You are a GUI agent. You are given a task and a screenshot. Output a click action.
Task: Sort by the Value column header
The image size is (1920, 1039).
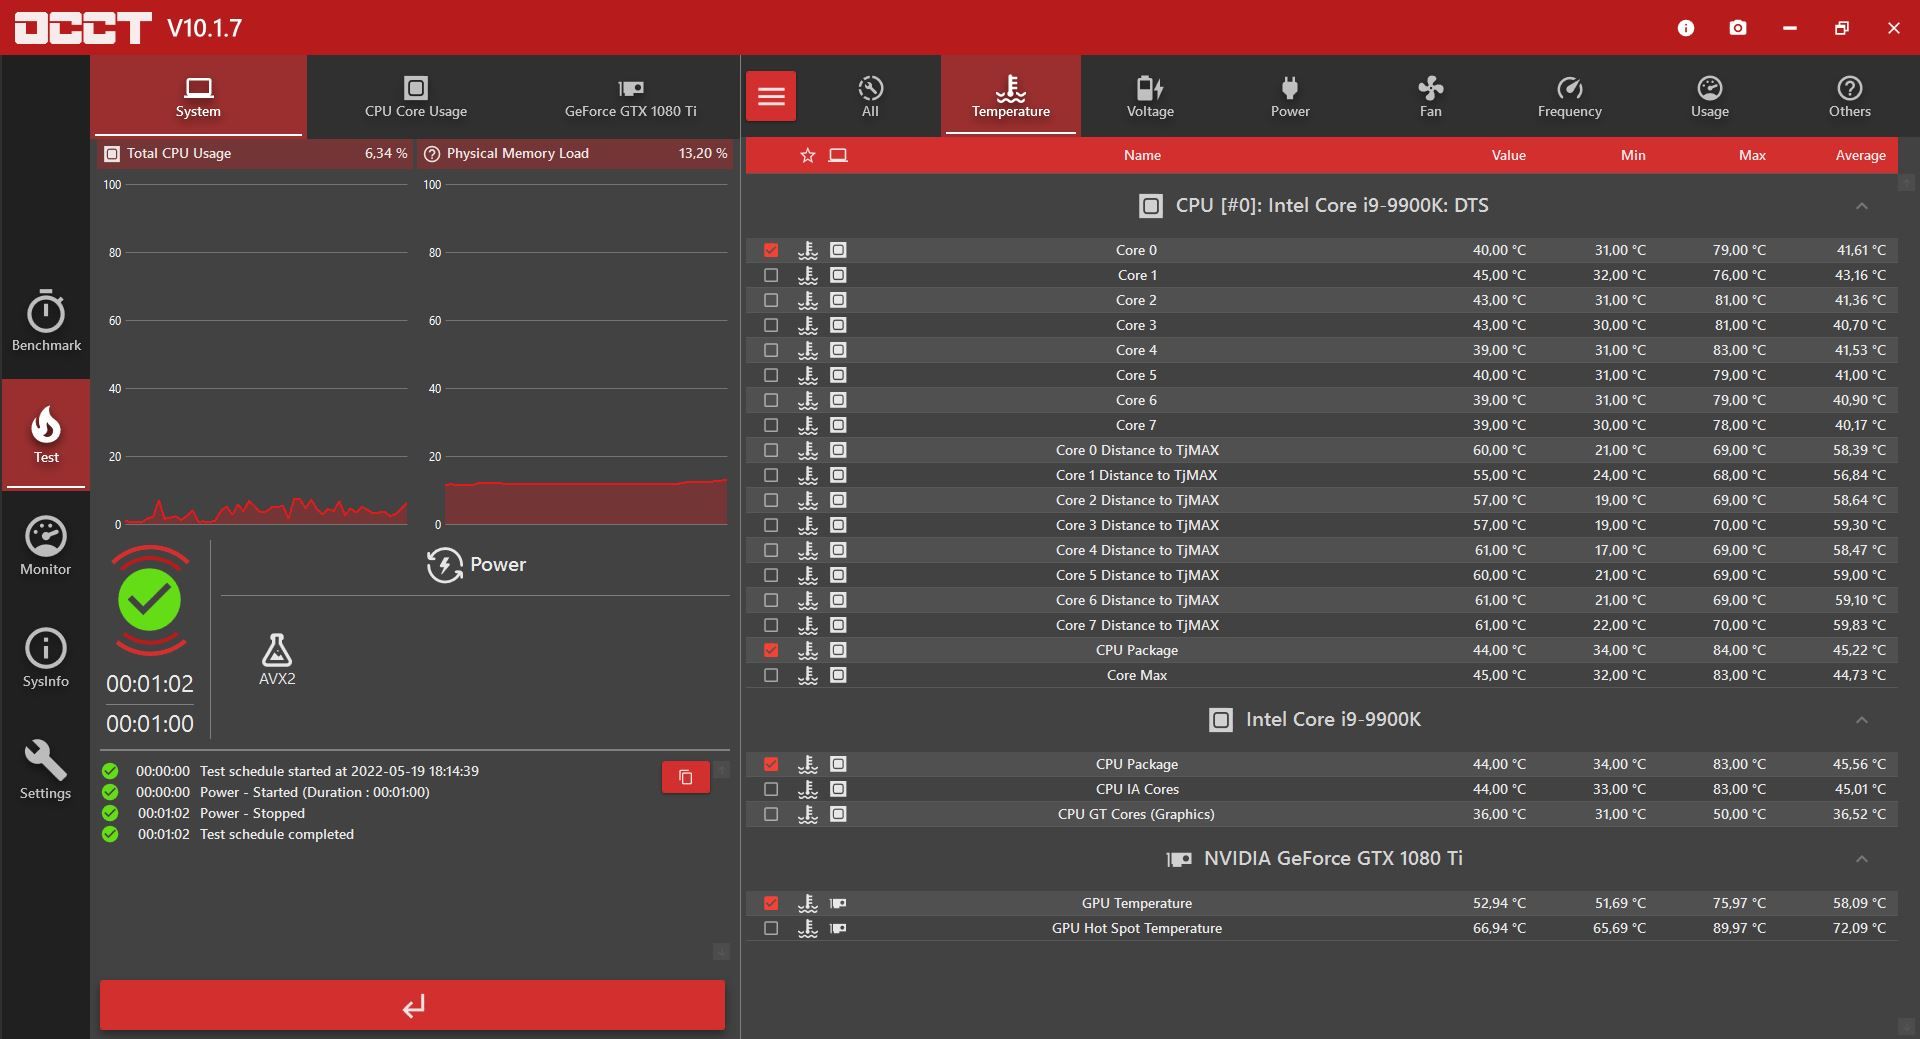1508,155
